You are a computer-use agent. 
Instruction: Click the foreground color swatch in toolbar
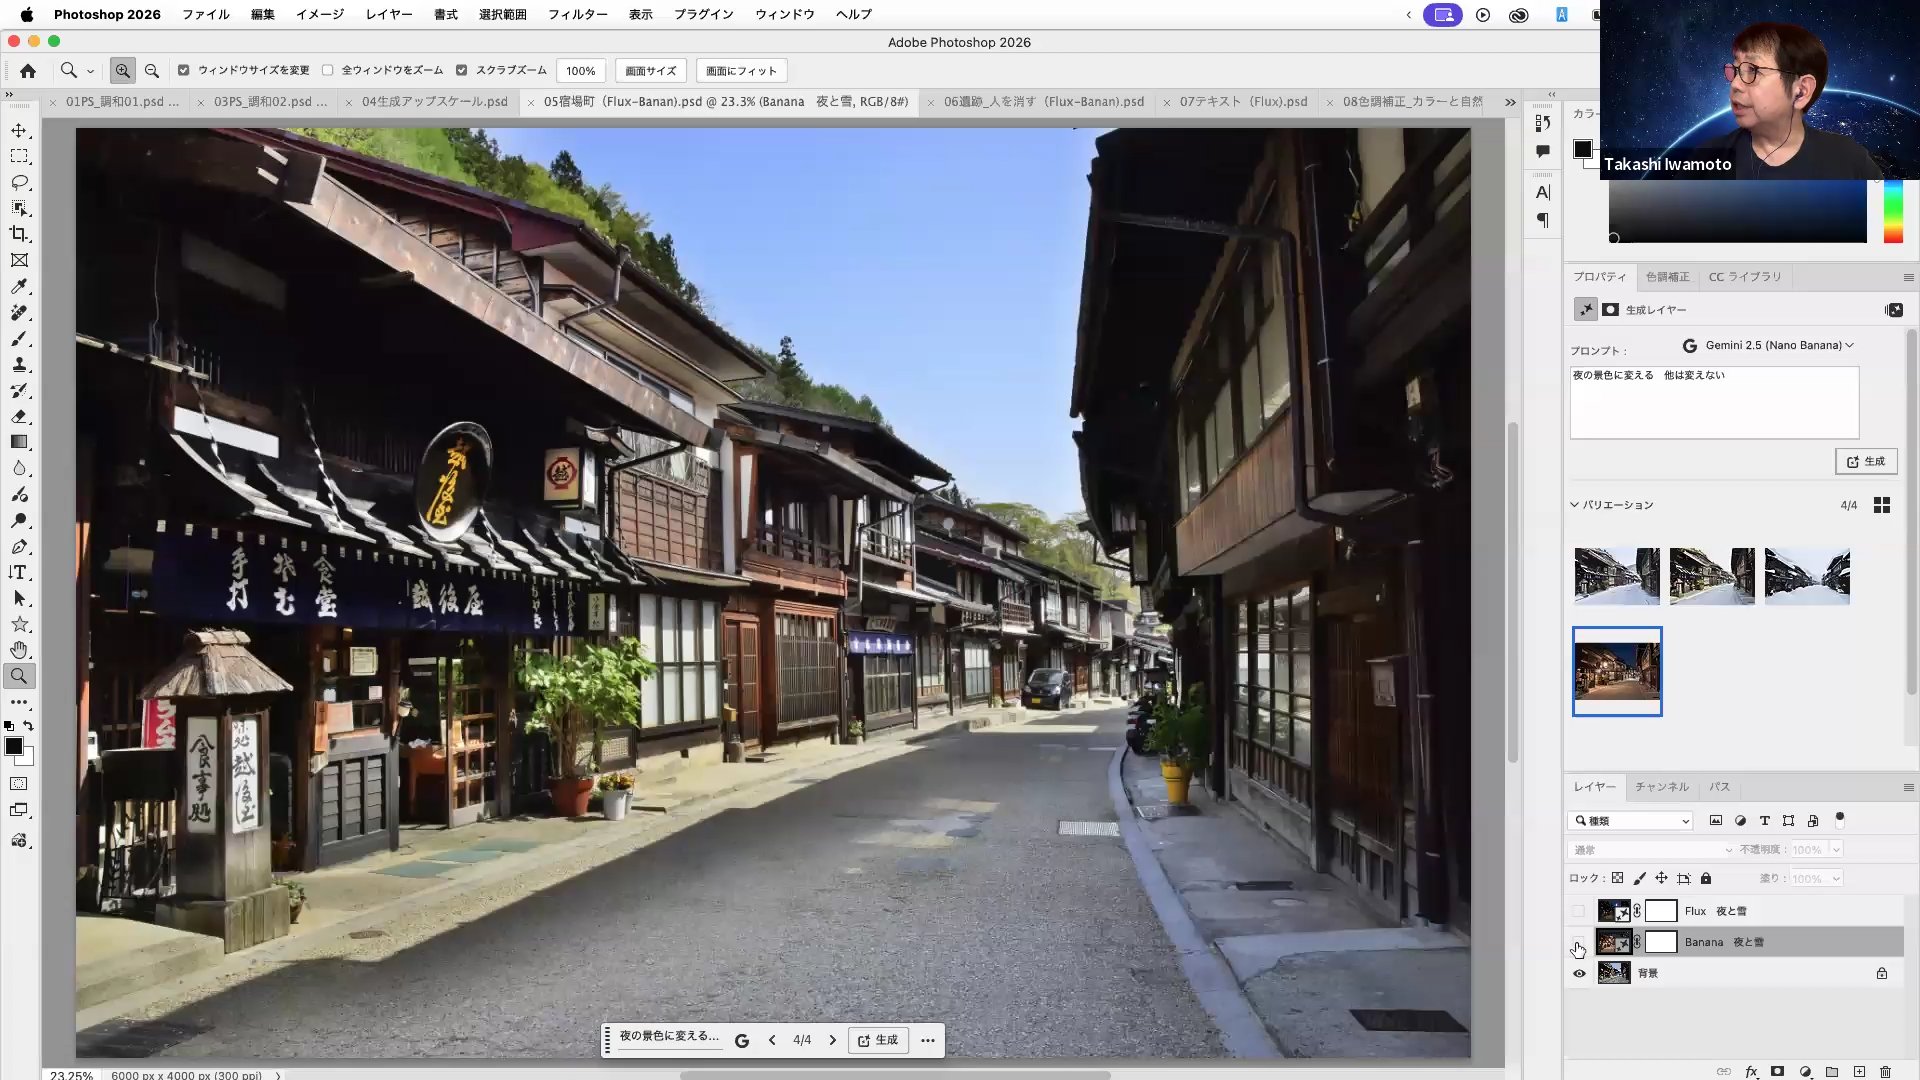click(x=13, y=746)
